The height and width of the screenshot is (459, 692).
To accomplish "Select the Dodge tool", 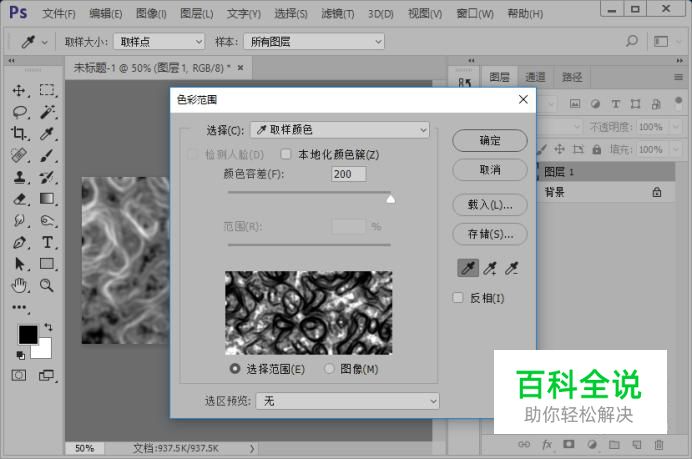I will 47,220.
